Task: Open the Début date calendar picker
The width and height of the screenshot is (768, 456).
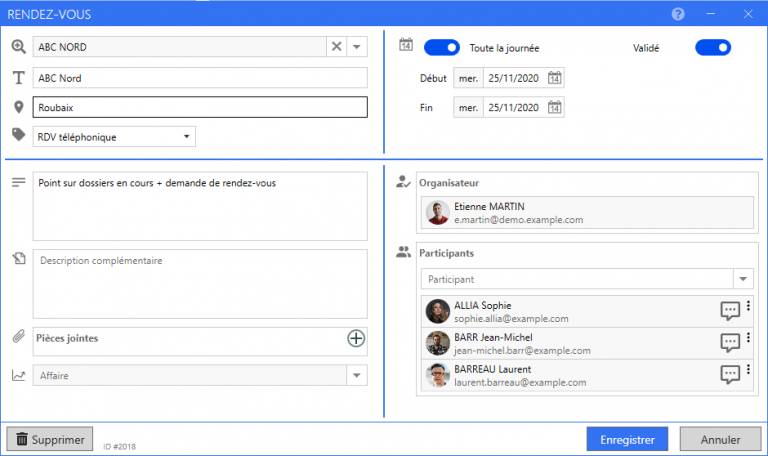Action: (x=554, y=78)
